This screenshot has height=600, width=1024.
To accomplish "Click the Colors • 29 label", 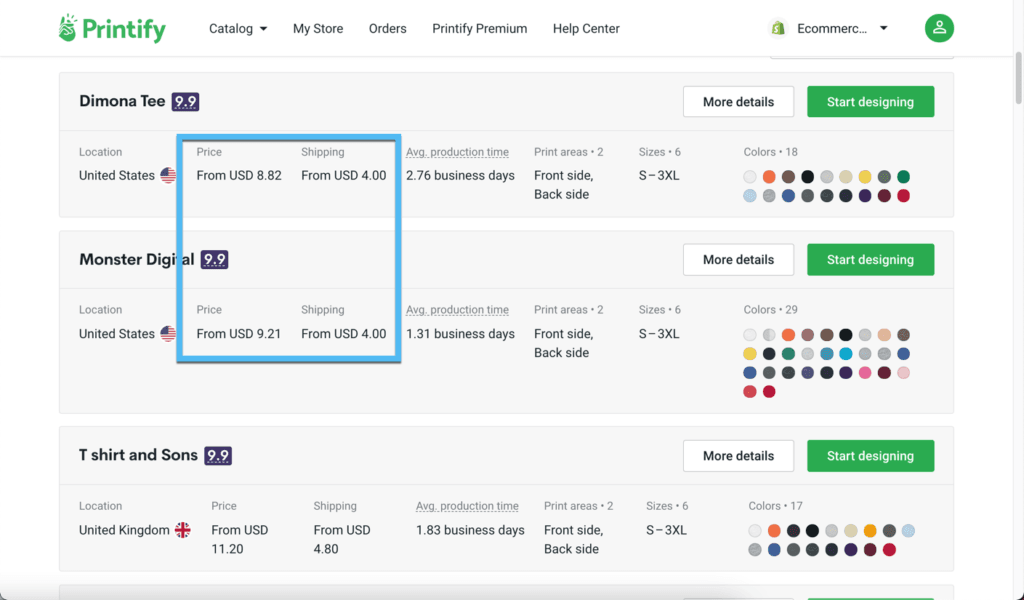I will pyautogui.click(x=771, y=310).
